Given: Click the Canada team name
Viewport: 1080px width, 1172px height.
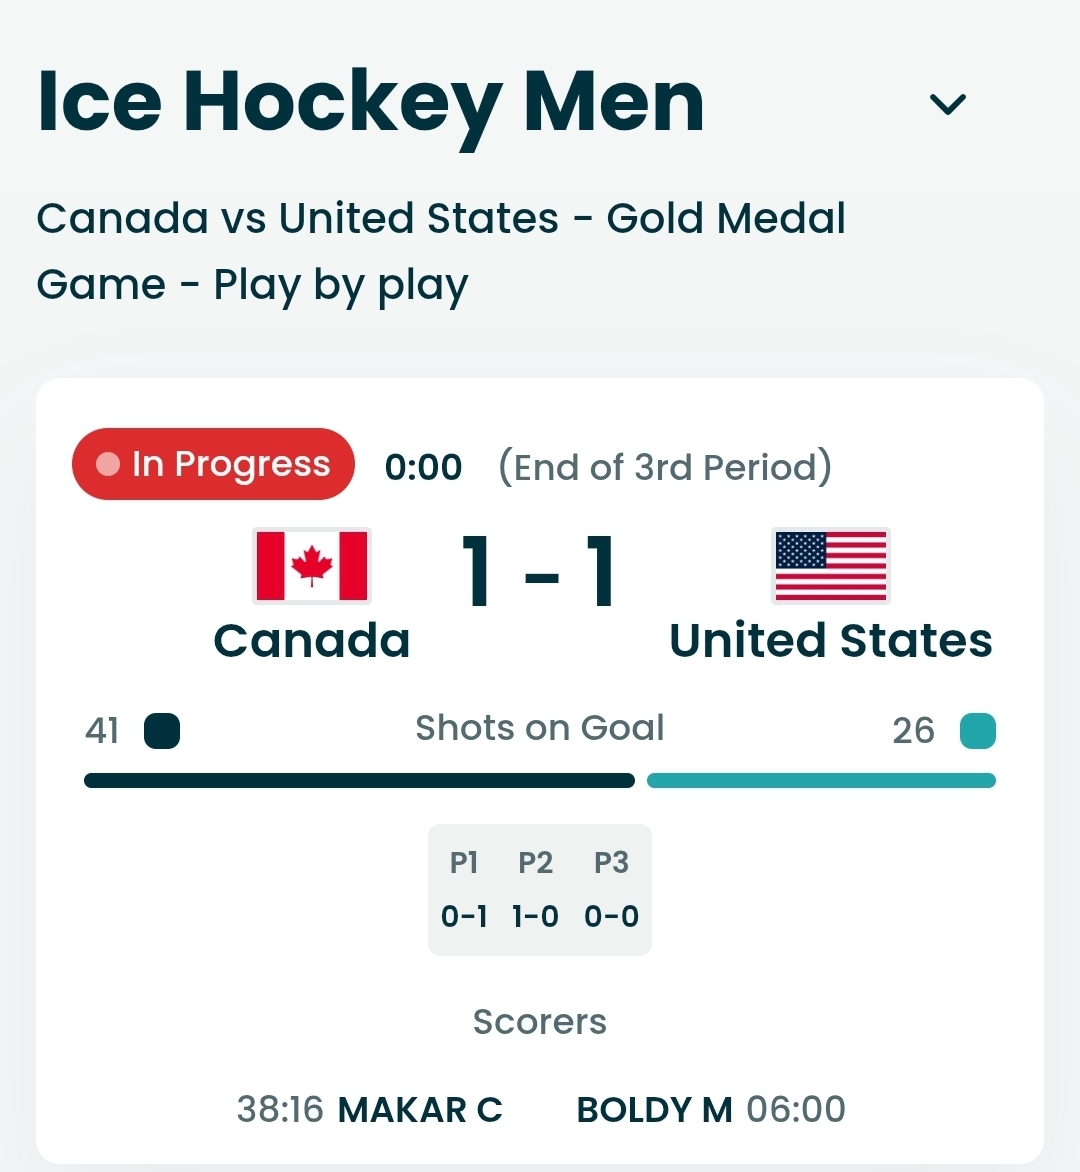Looking at the screenshot, I should pyautogui.click(x=312, y=641).
